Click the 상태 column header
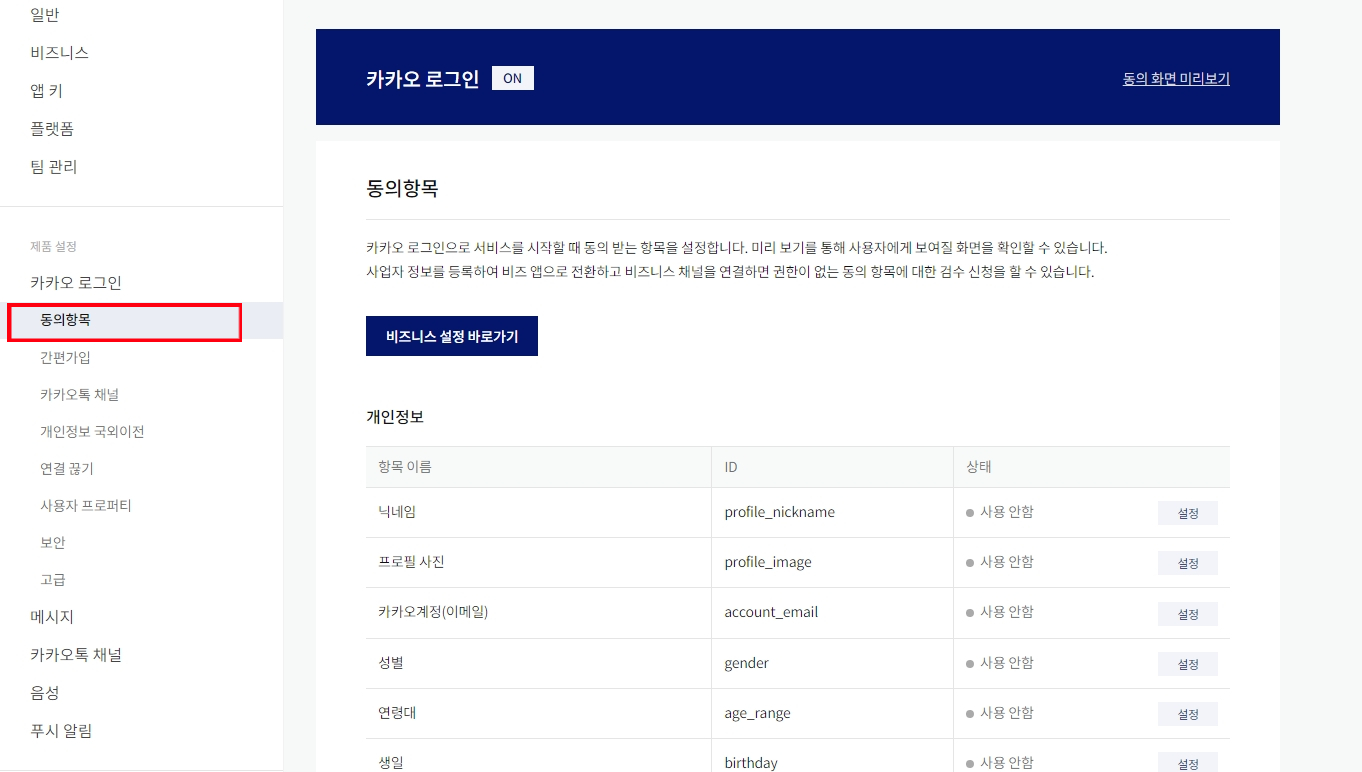 [979, 467]
